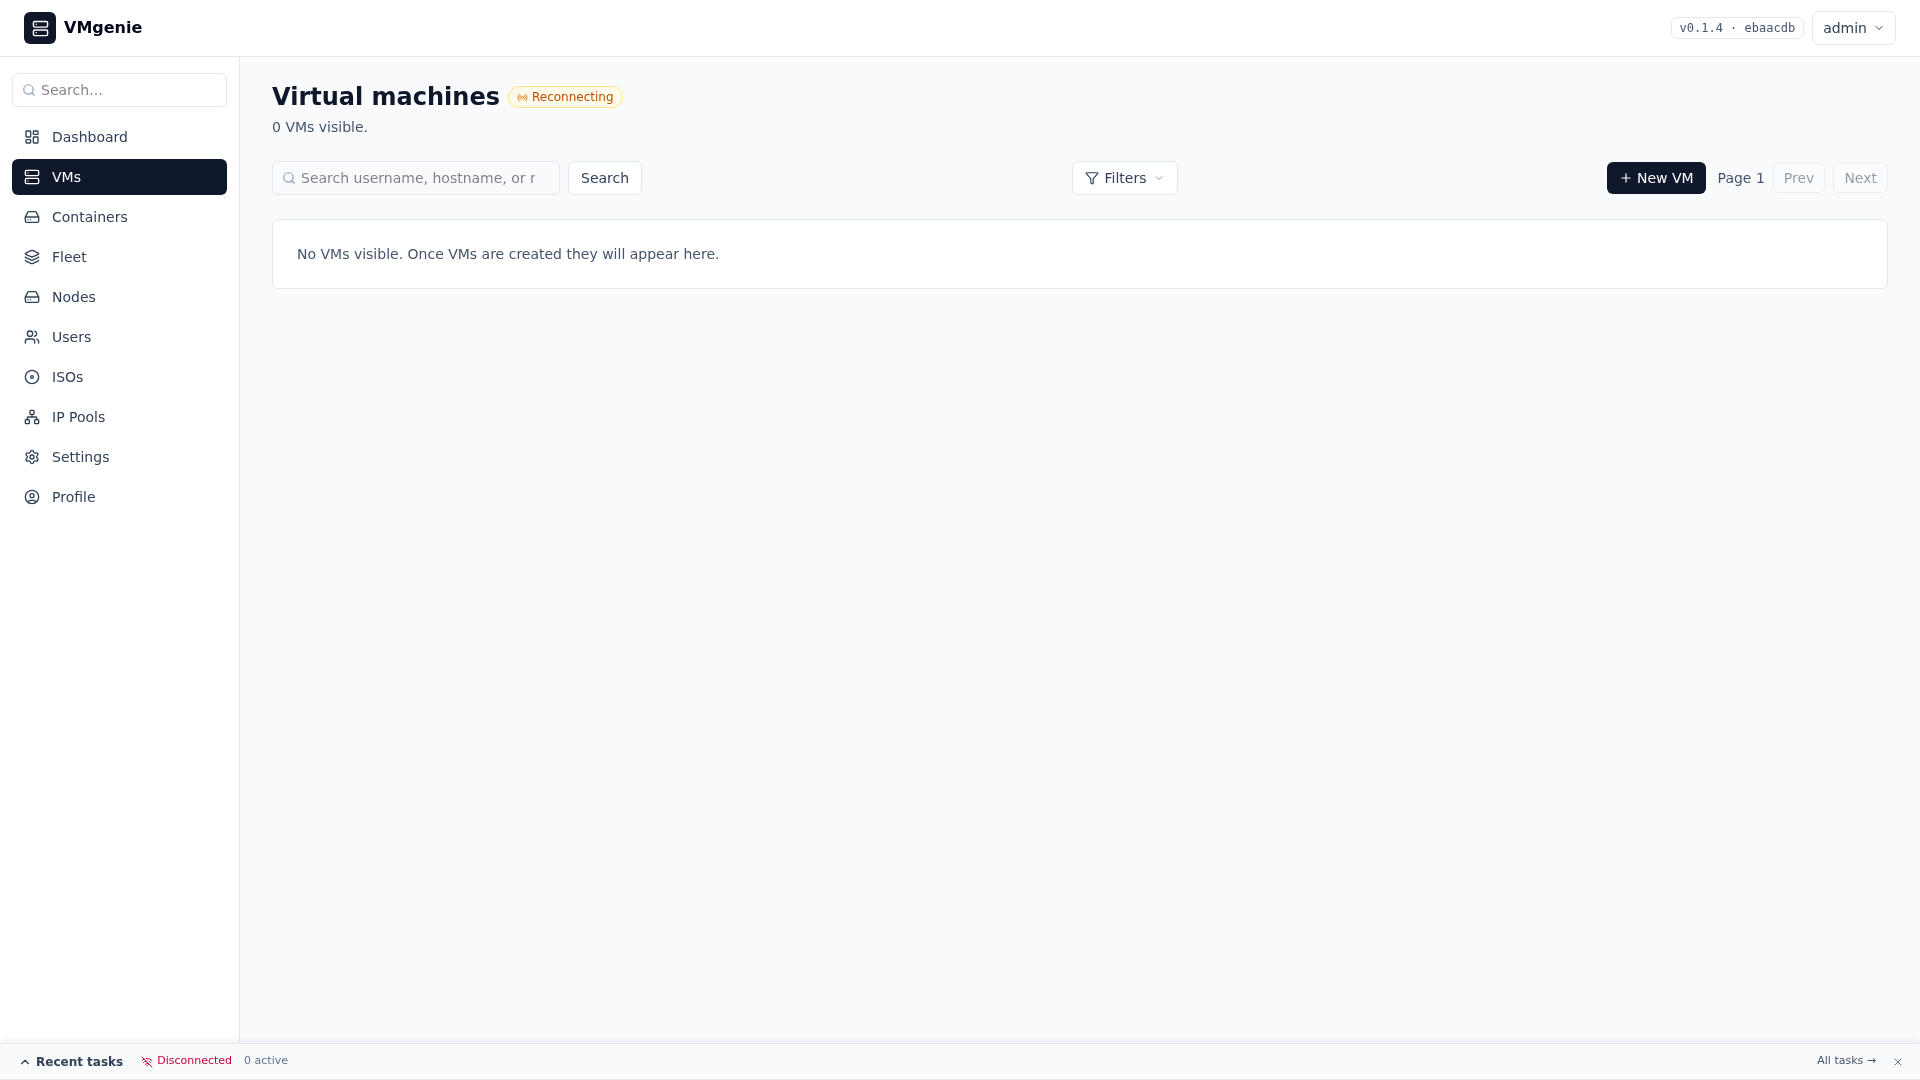Viewport: 1920px width, 1080px height.
Task: Click the Disconnected wifi-off icon
Action: pyautogui.click(x=147, y=1061)
